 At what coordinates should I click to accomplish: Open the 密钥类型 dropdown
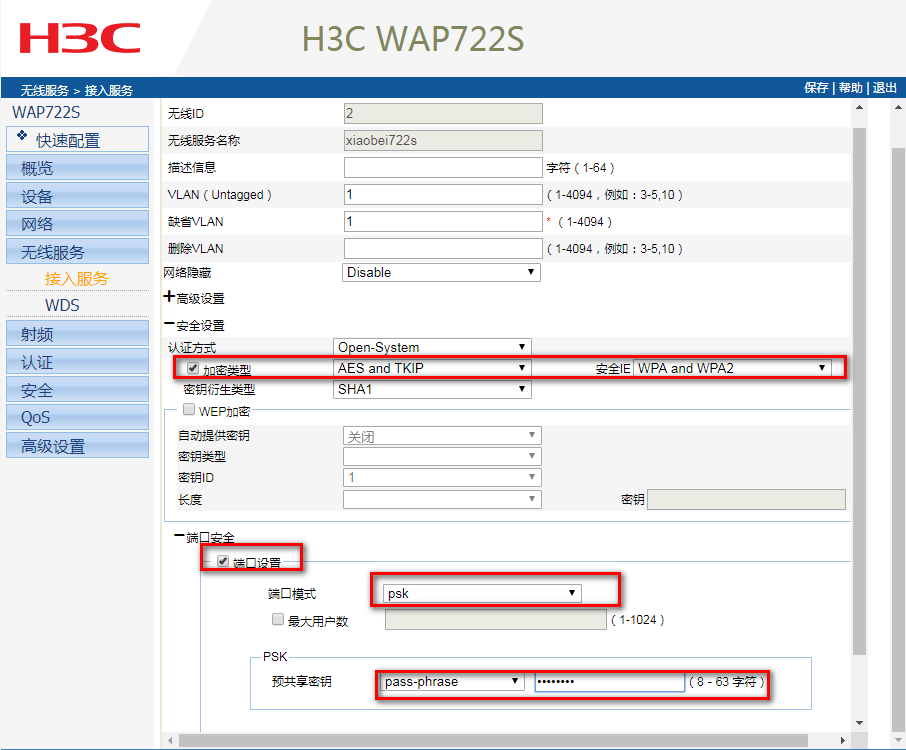tap(442, 456)
